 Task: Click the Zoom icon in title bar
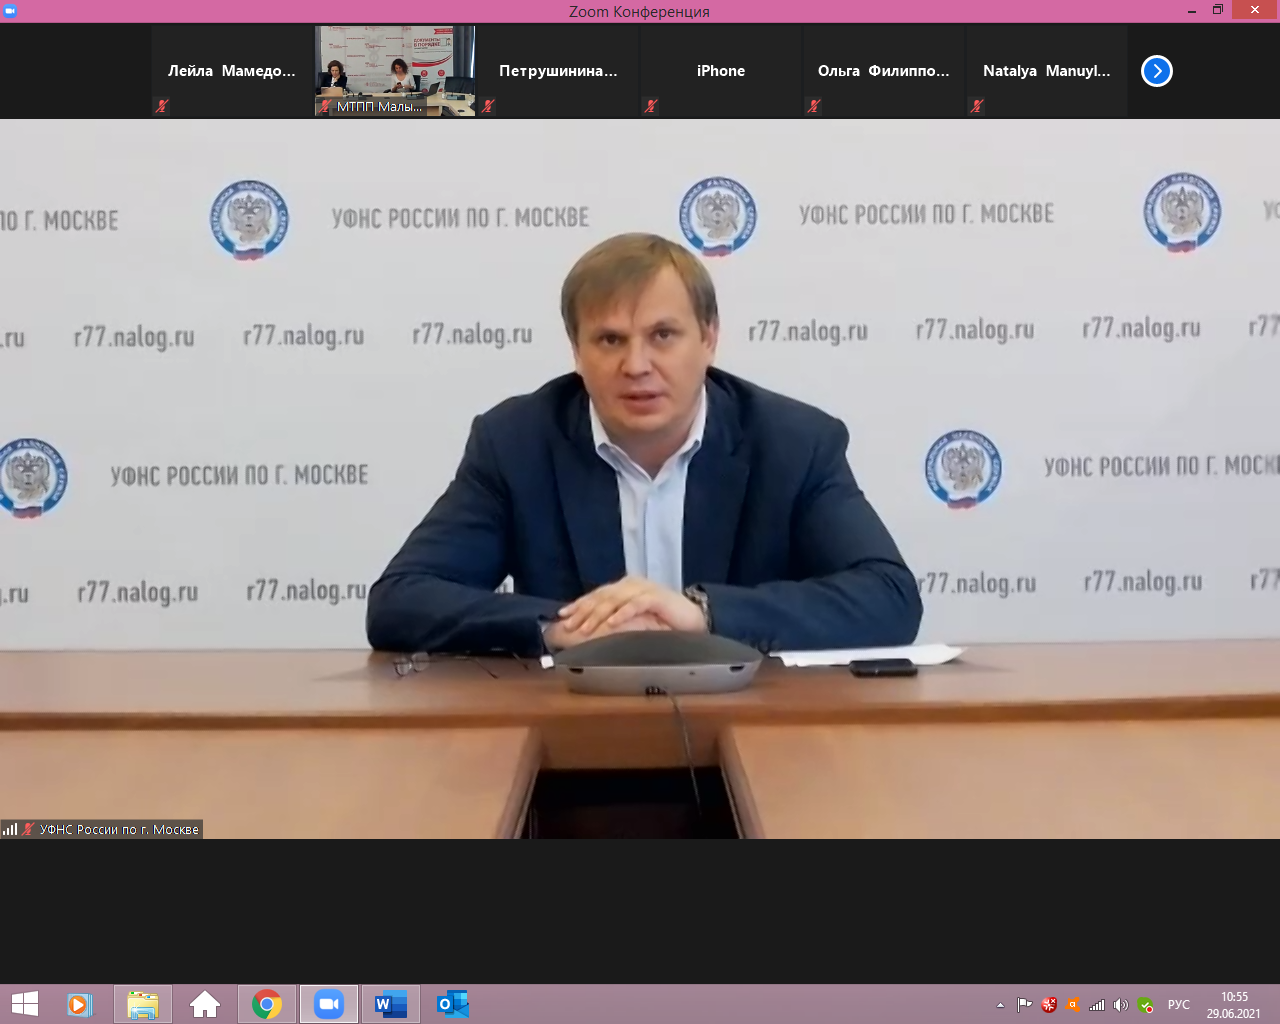click(10, 11)
